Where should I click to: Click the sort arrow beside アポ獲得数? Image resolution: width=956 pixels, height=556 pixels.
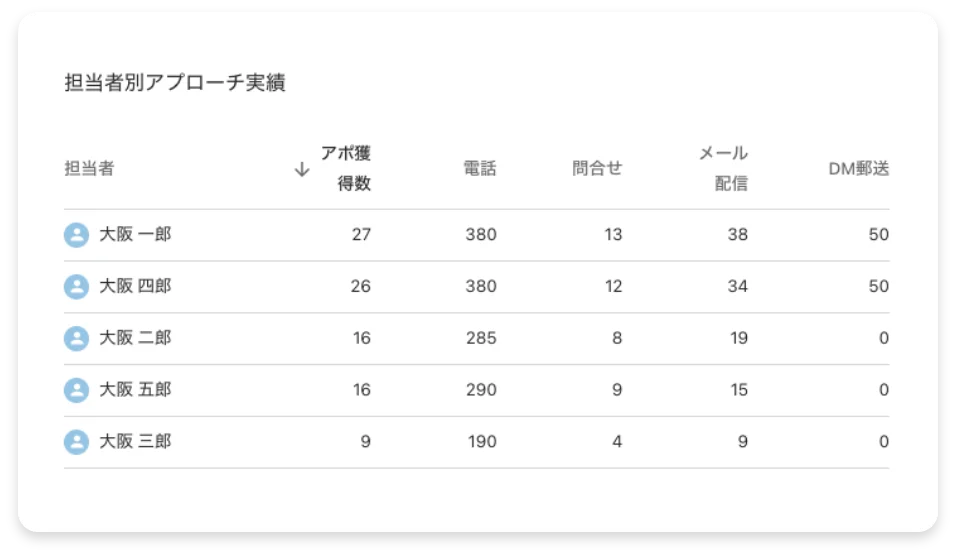click(302, 169)
